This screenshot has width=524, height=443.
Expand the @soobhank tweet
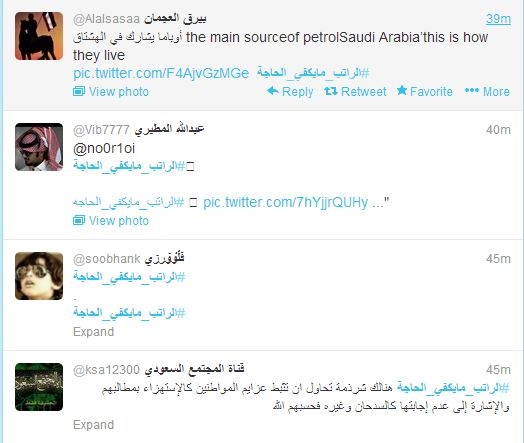point(94,332)
